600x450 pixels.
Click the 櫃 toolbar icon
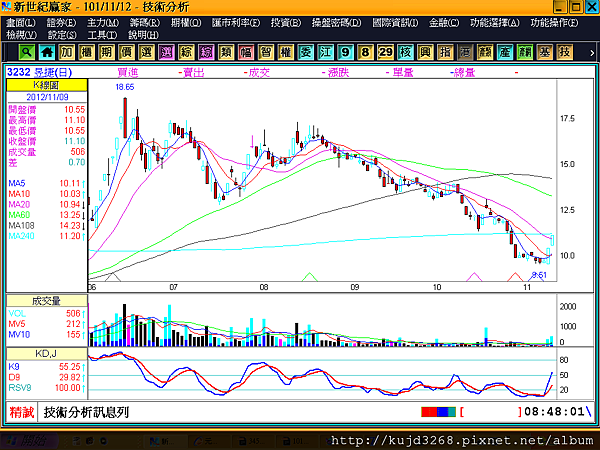point(86,52)
